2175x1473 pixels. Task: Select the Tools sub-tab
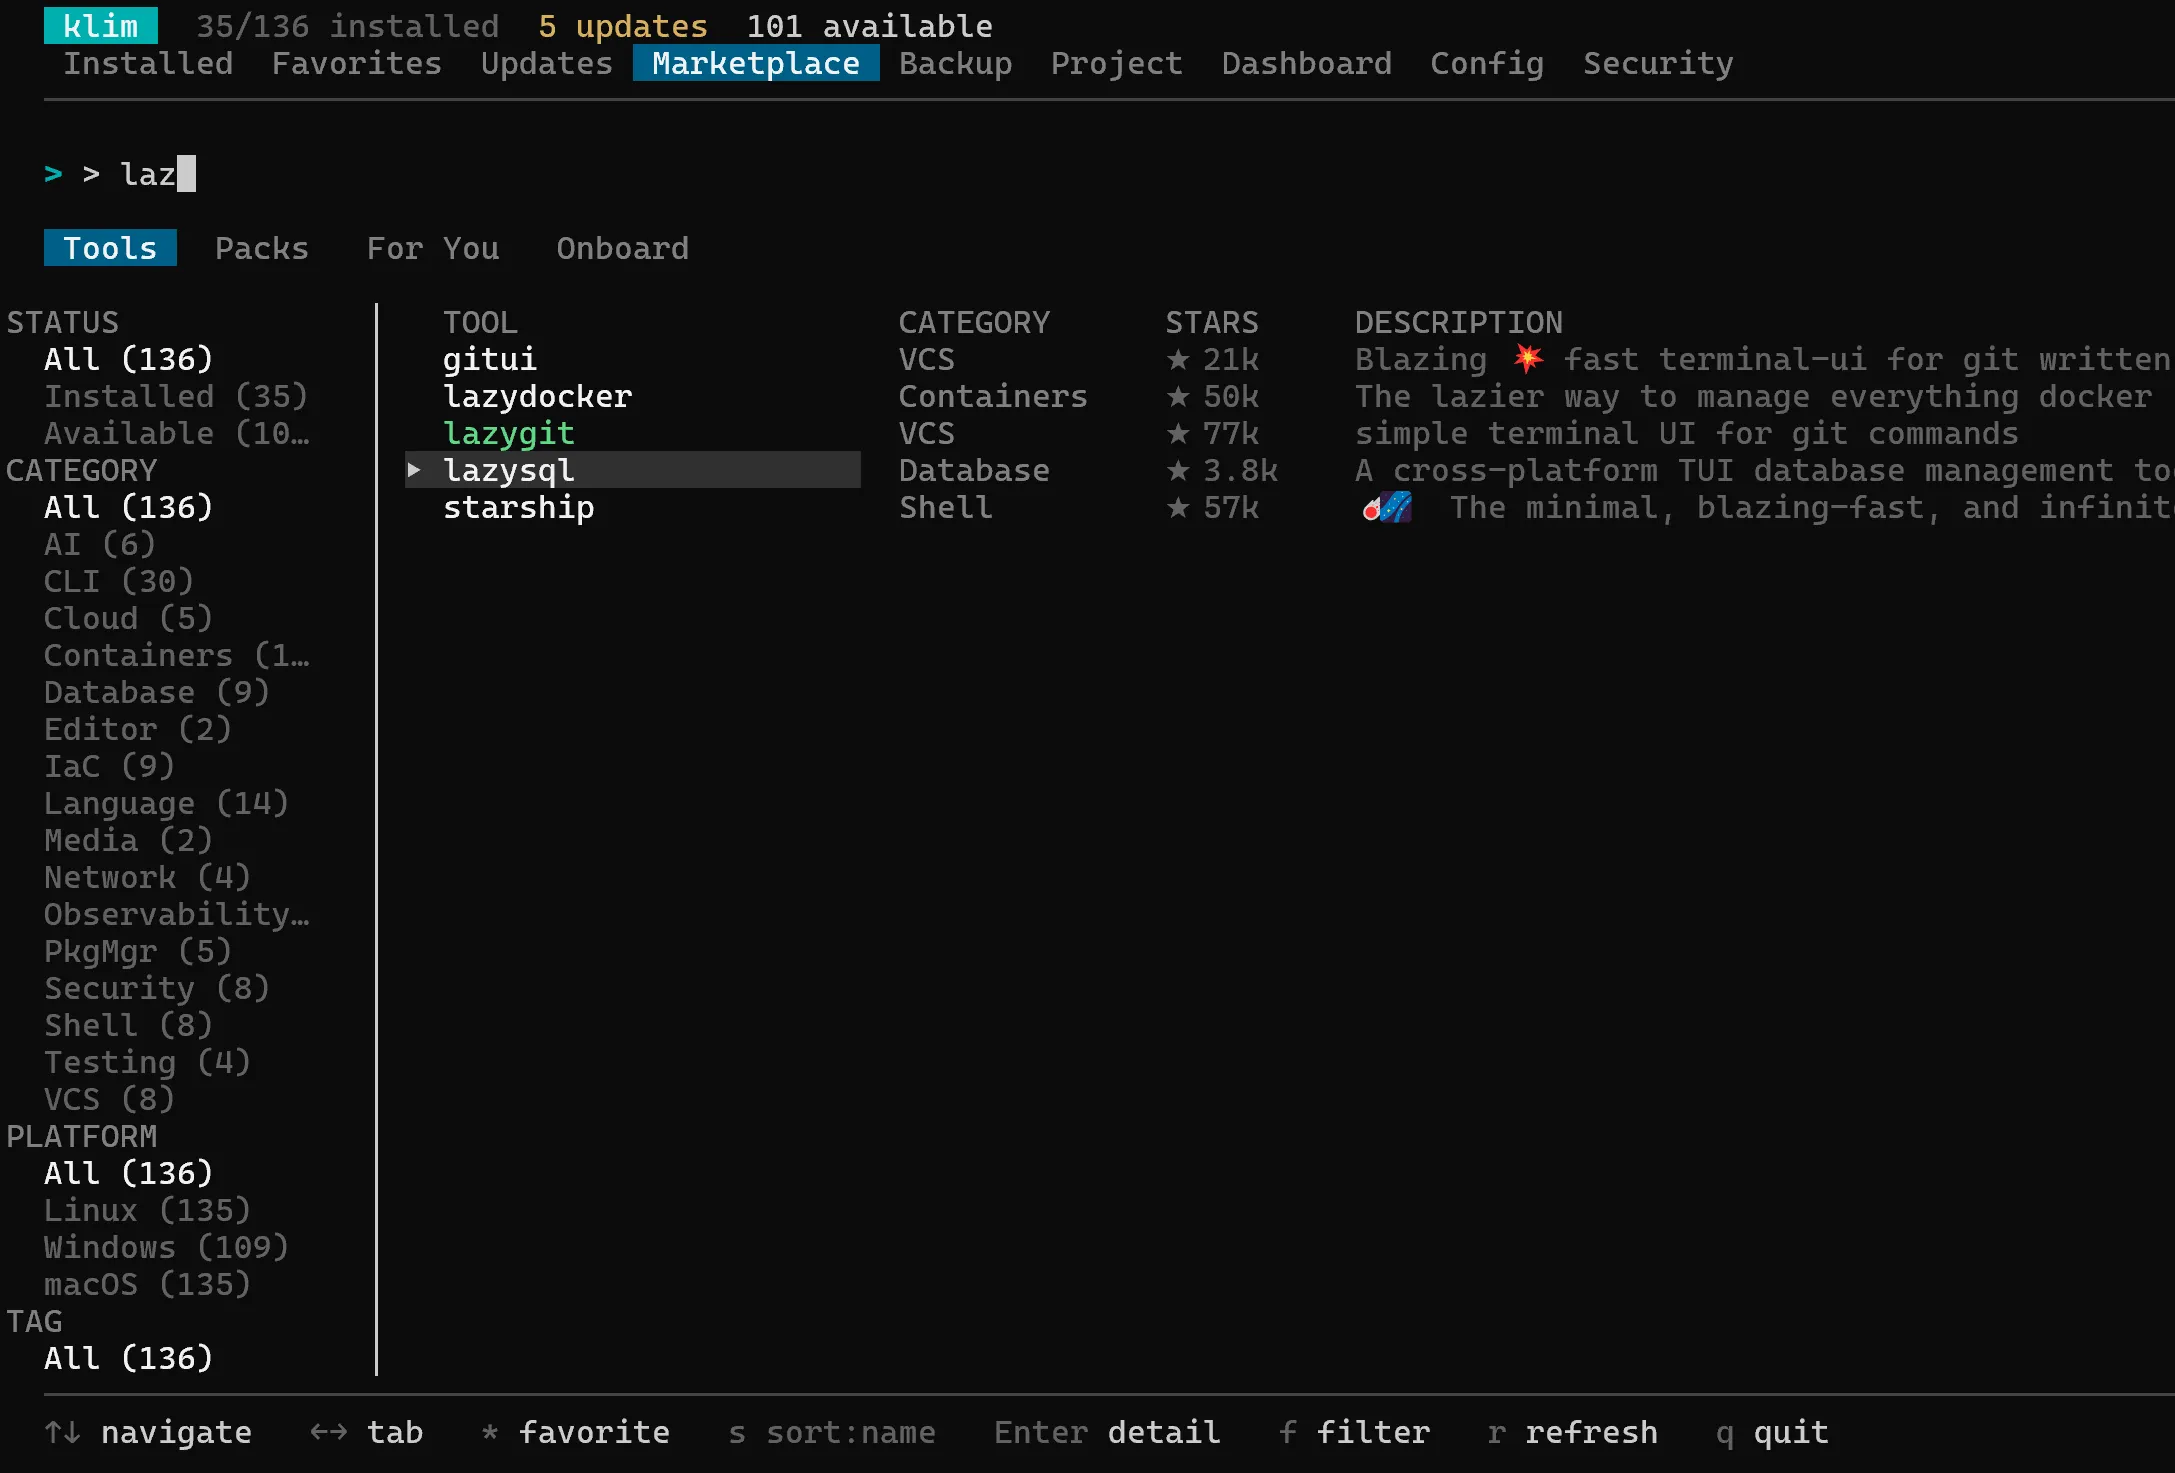[x=110, y=248]
